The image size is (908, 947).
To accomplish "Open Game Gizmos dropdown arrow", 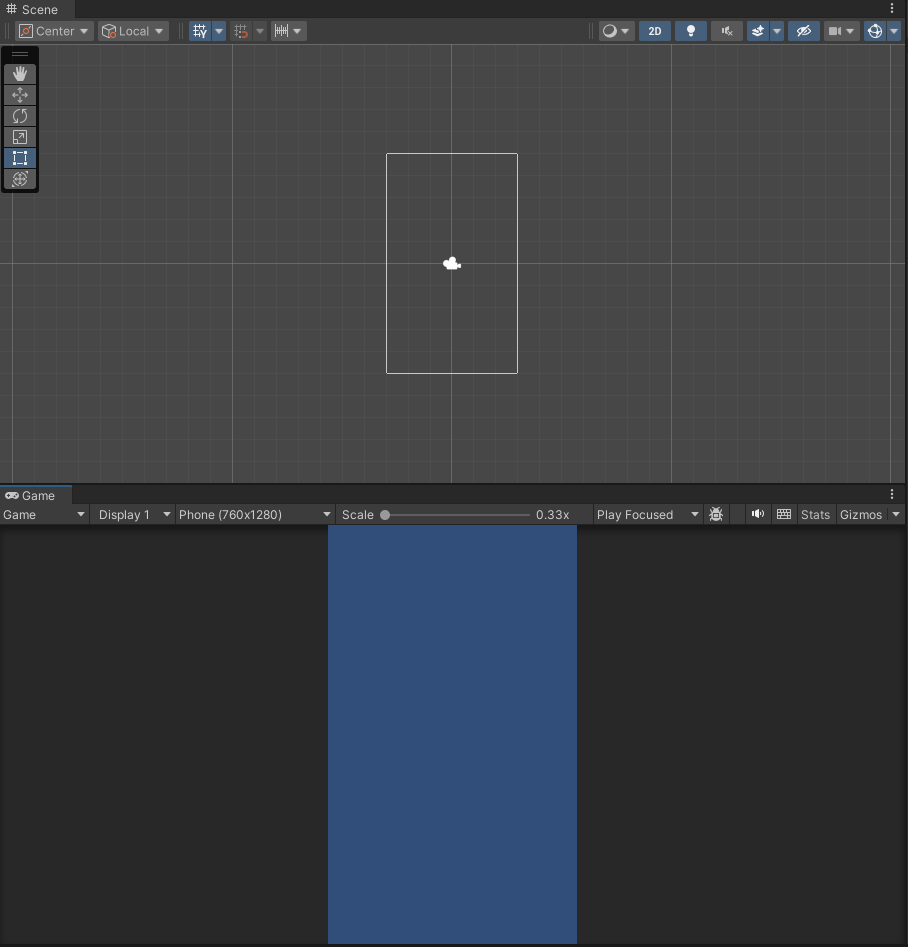I will [896, 515].
